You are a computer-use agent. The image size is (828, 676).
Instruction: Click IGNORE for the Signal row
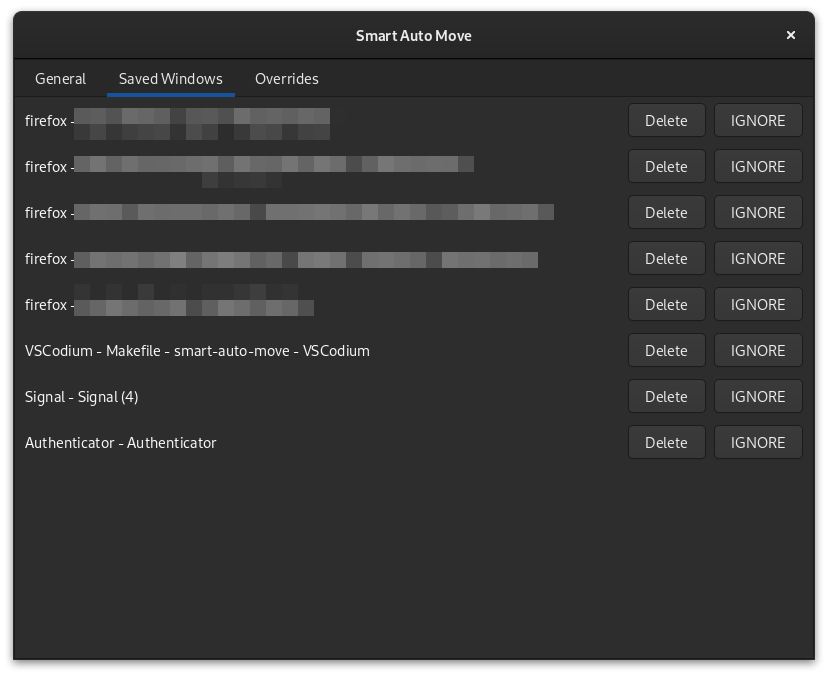coord(758,396)
